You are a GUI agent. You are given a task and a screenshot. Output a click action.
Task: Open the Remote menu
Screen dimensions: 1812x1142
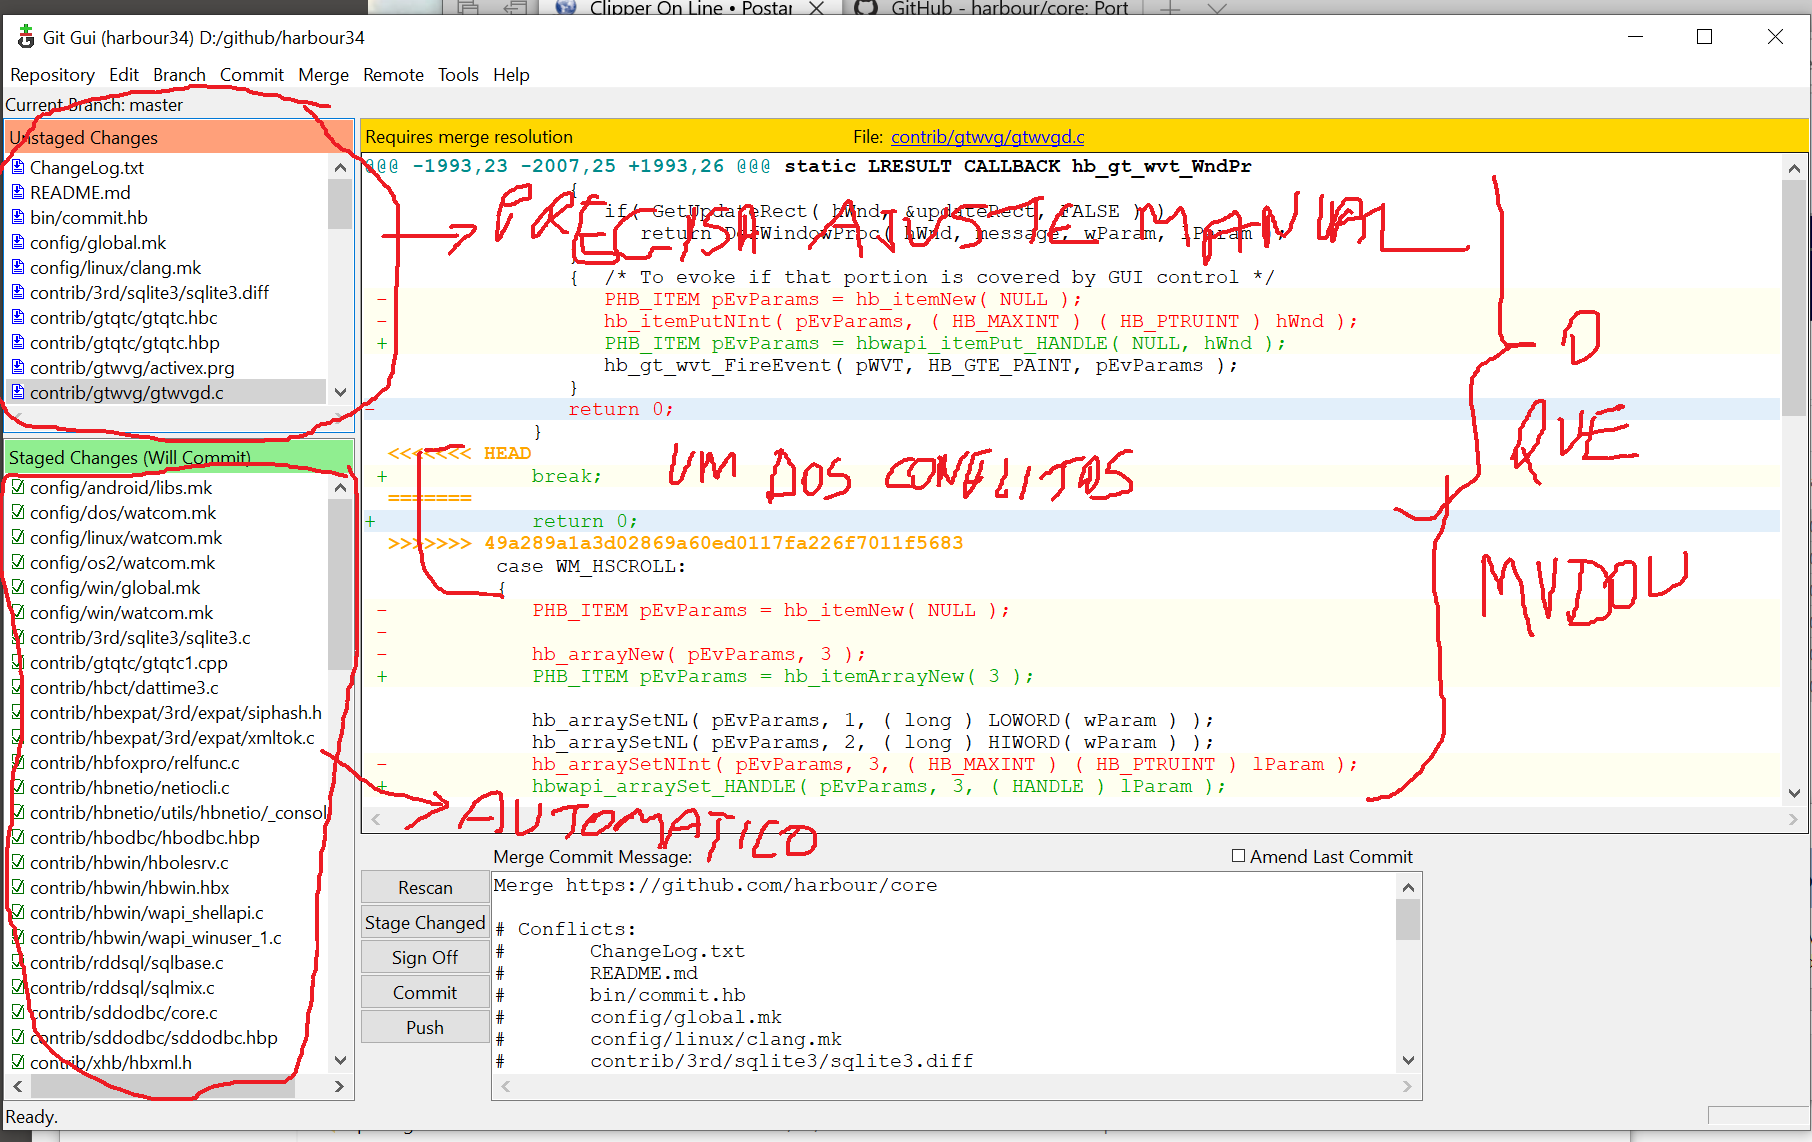tap(393, 75)
